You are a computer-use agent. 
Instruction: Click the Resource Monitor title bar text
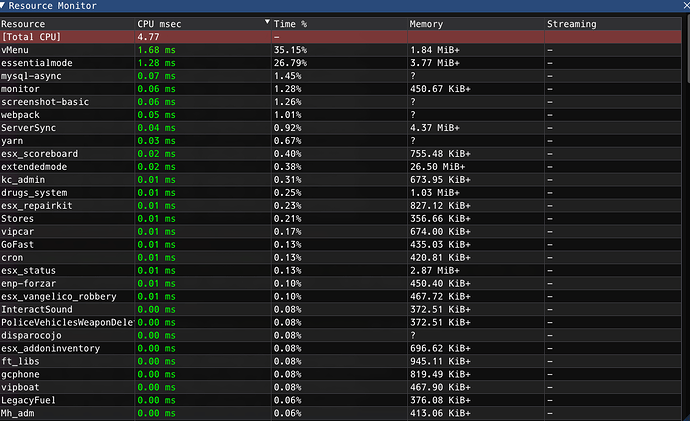click(52, 6)
